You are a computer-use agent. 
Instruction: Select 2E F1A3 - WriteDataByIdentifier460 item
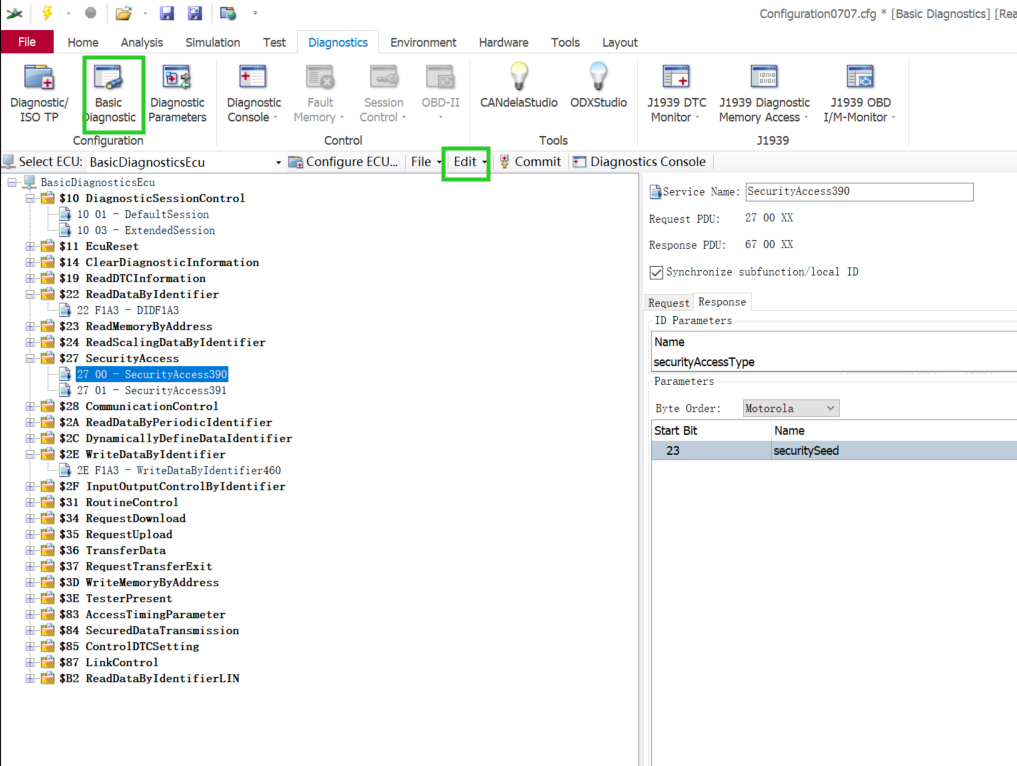tap(179, 470)
